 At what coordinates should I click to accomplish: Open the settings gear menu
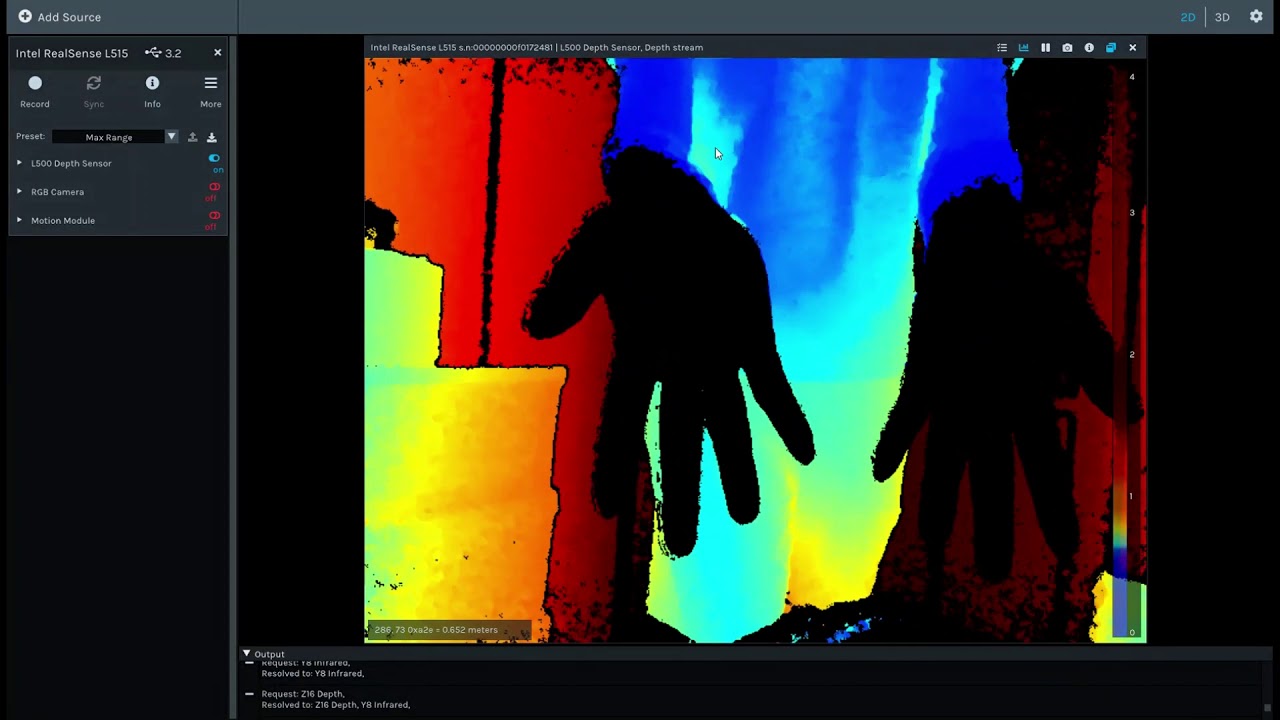[x=1256, y=17]
